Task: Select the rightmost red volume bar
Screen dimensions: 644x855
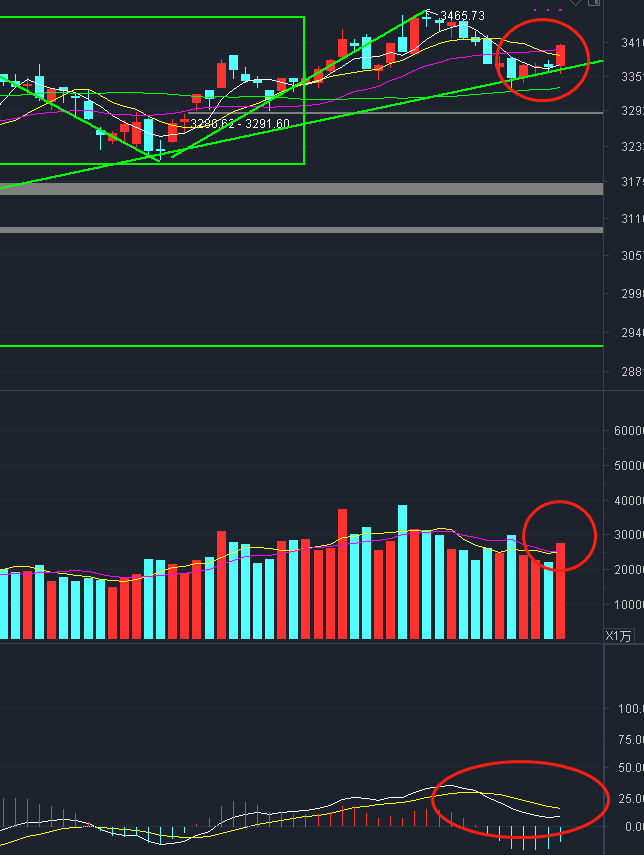Action: coord(560,591)
